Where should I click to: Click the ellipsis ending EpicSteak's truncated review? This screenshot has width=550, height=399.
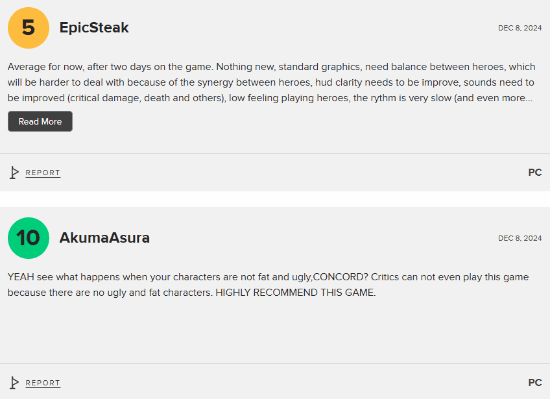tap(529, 100)
